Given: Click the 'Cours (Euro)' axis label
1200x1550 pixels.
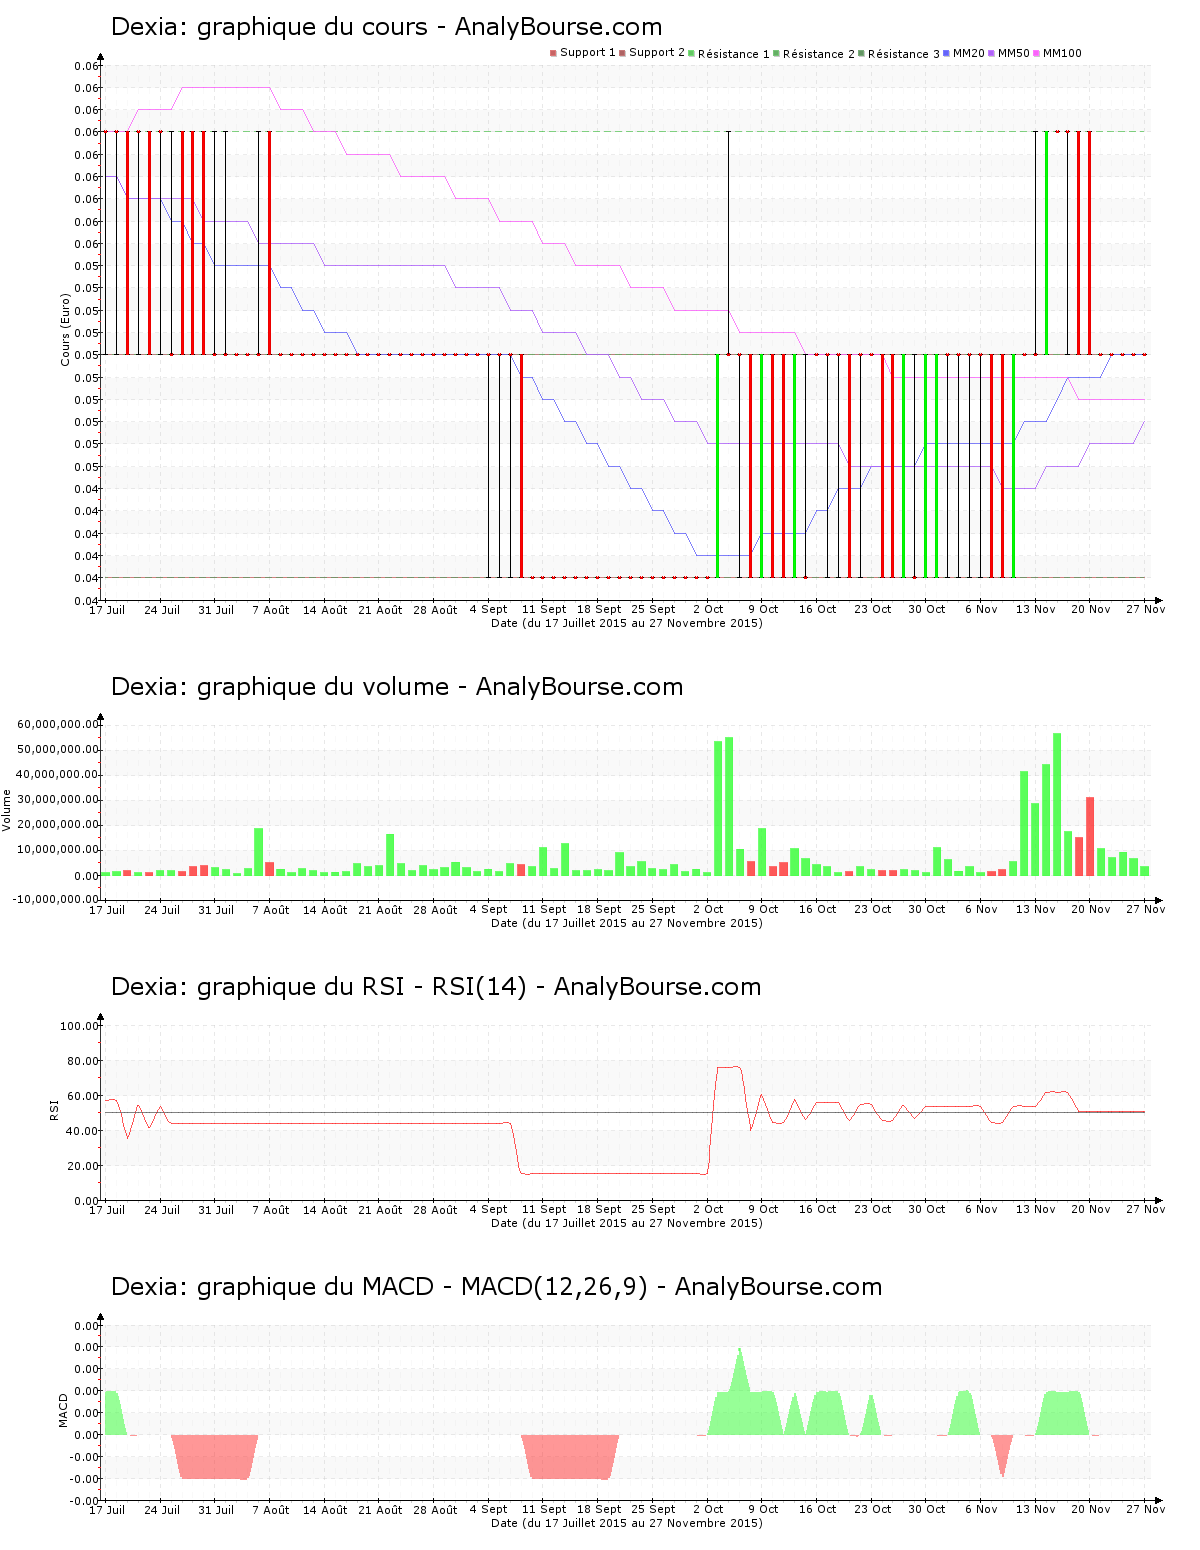Looking at the screenshot, I should pyautogui.click(x=66, y=329).
